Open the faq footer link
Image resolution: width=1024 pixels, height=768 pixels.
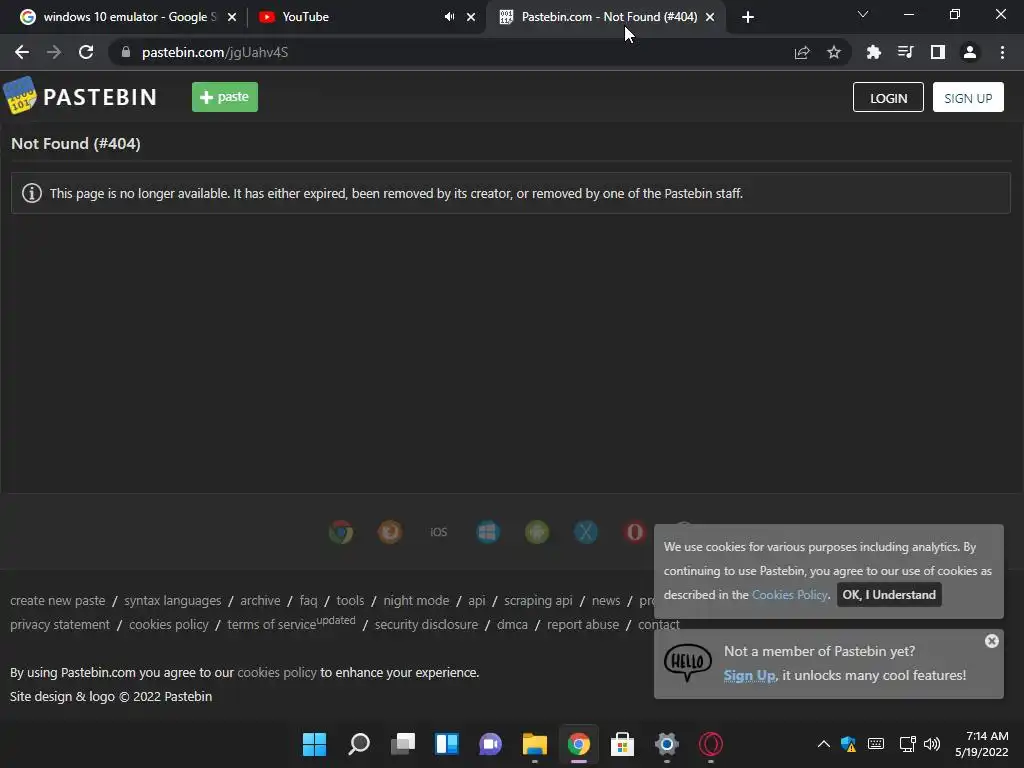pyautogui.click(x=308, y=600)
